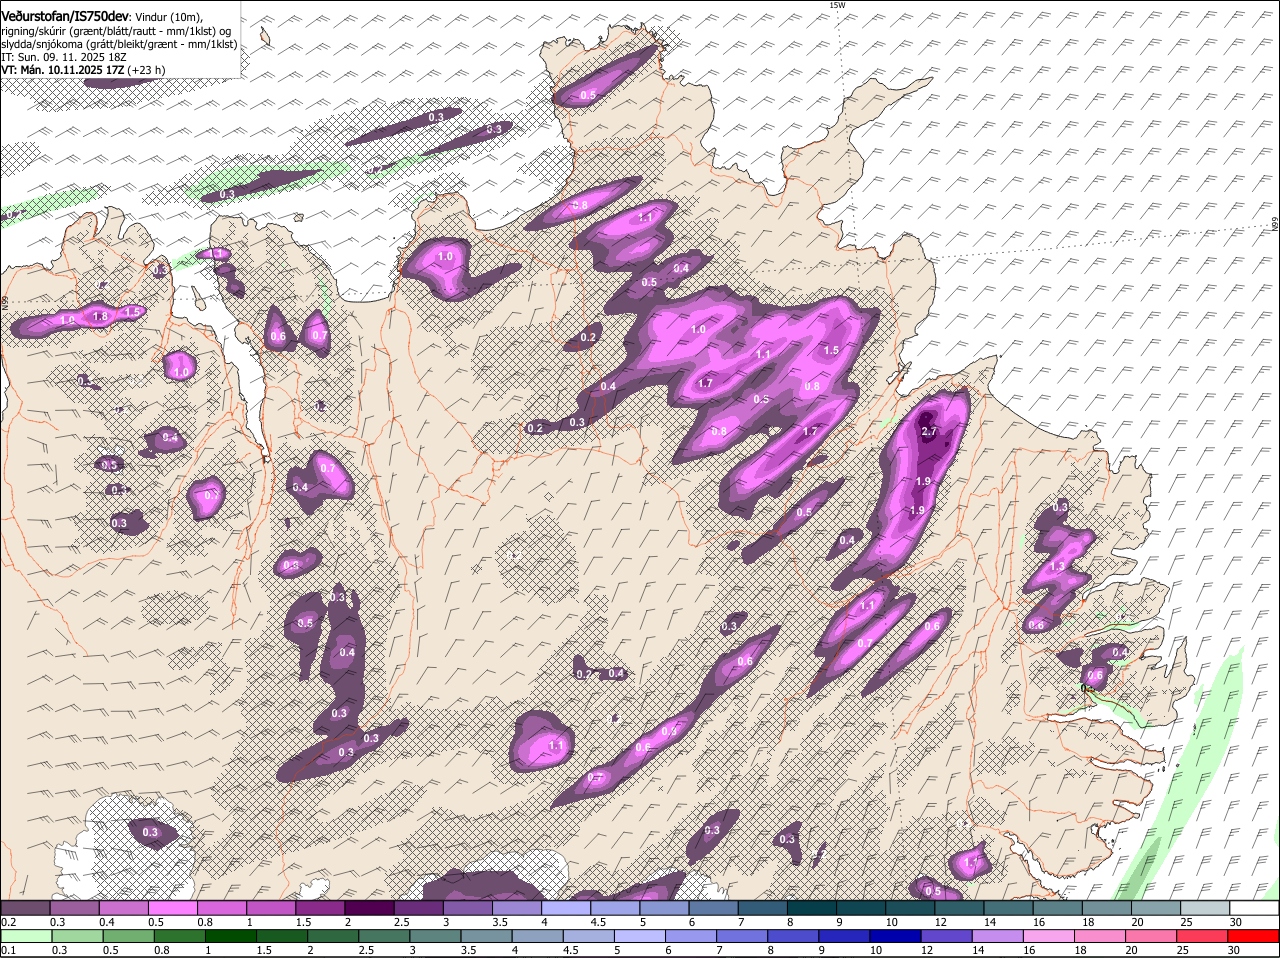
Task: Click the 1.3 precipitation value on the map
Action: (1059, 566)
